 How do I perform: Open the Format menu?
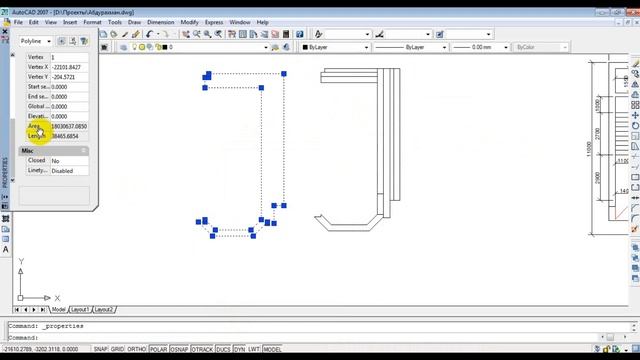point(92,22)
